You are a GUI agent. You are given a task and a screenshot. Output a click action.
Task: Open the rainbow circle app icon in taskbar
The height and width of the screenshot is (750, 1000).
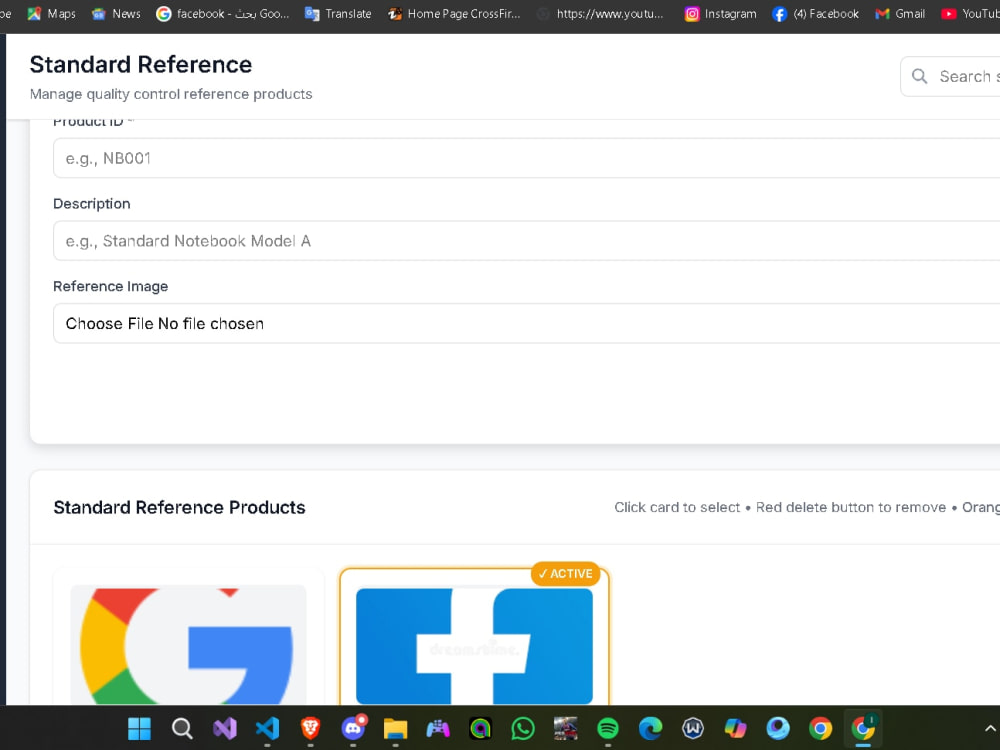(480, 728)
